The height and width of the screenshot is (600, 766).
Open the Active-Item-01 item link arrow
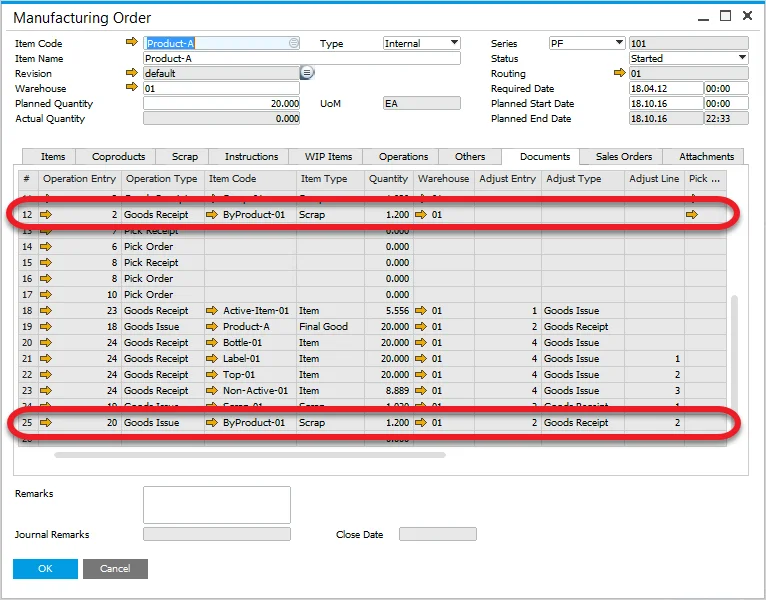[x=212, y=311]
